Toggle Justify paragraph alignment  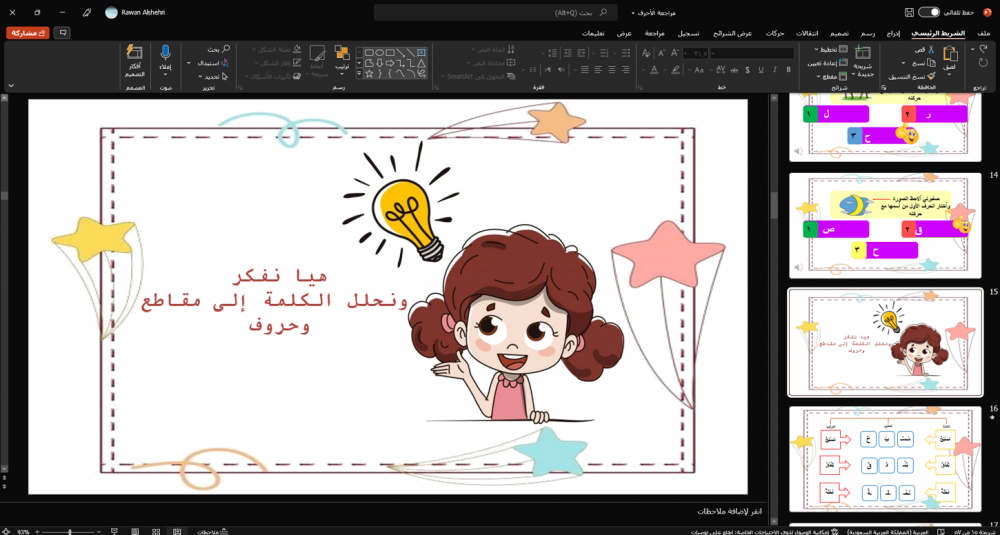tap(585, 70)
